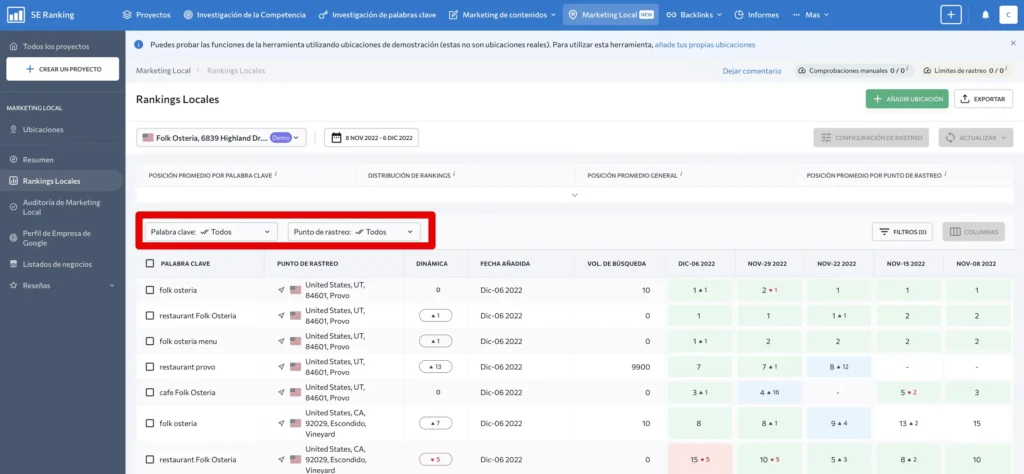Click location arrow icon in restaurant provo row
This screenshot has height=474, width=1024.
281,367
